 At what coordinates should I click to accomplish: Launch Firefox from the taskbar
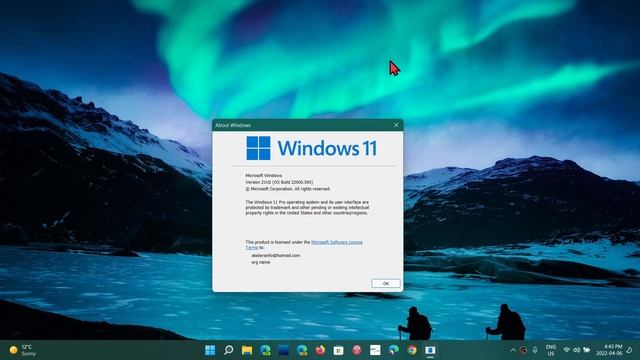tap(320, 350)
